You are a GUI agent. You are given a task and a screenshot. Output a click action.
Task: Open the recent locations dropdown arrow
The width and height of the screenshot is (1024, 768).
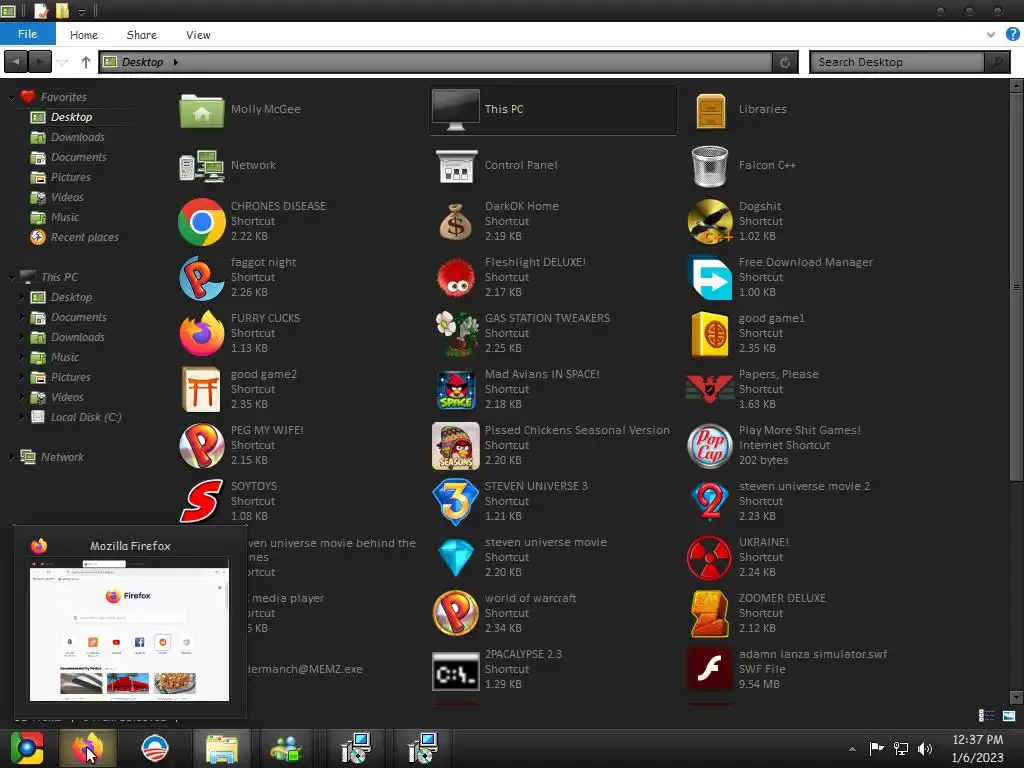tap(63, 63)
